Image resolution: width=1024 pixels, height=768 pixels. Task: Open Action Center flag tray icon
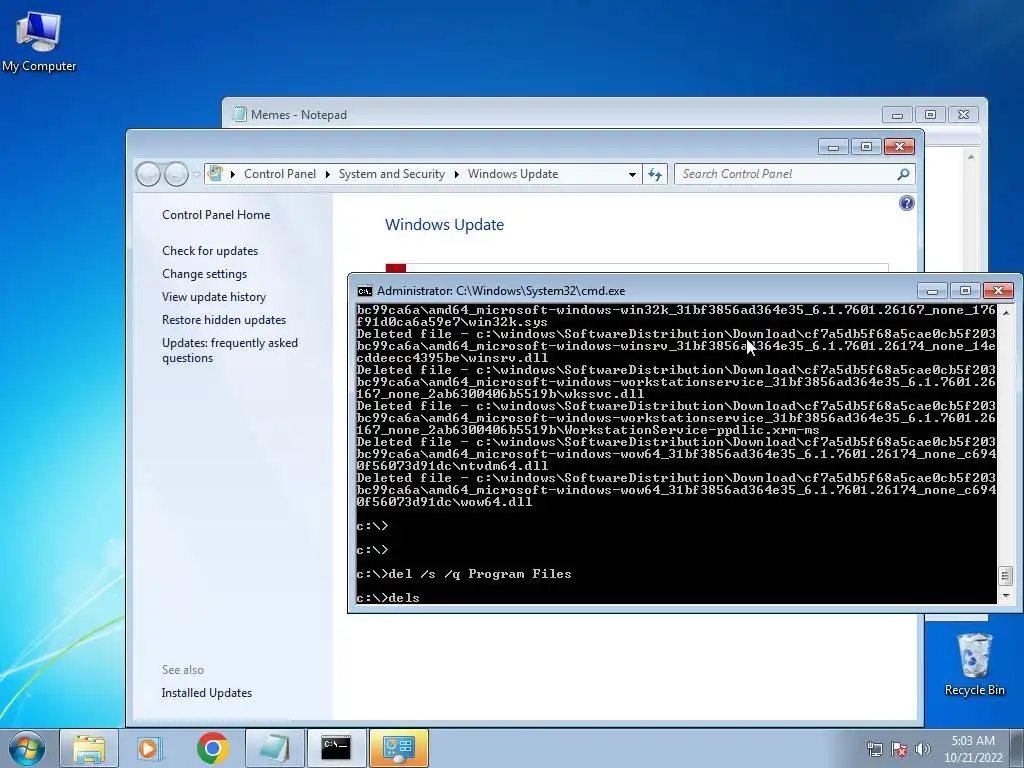click(x=899, y=749)
